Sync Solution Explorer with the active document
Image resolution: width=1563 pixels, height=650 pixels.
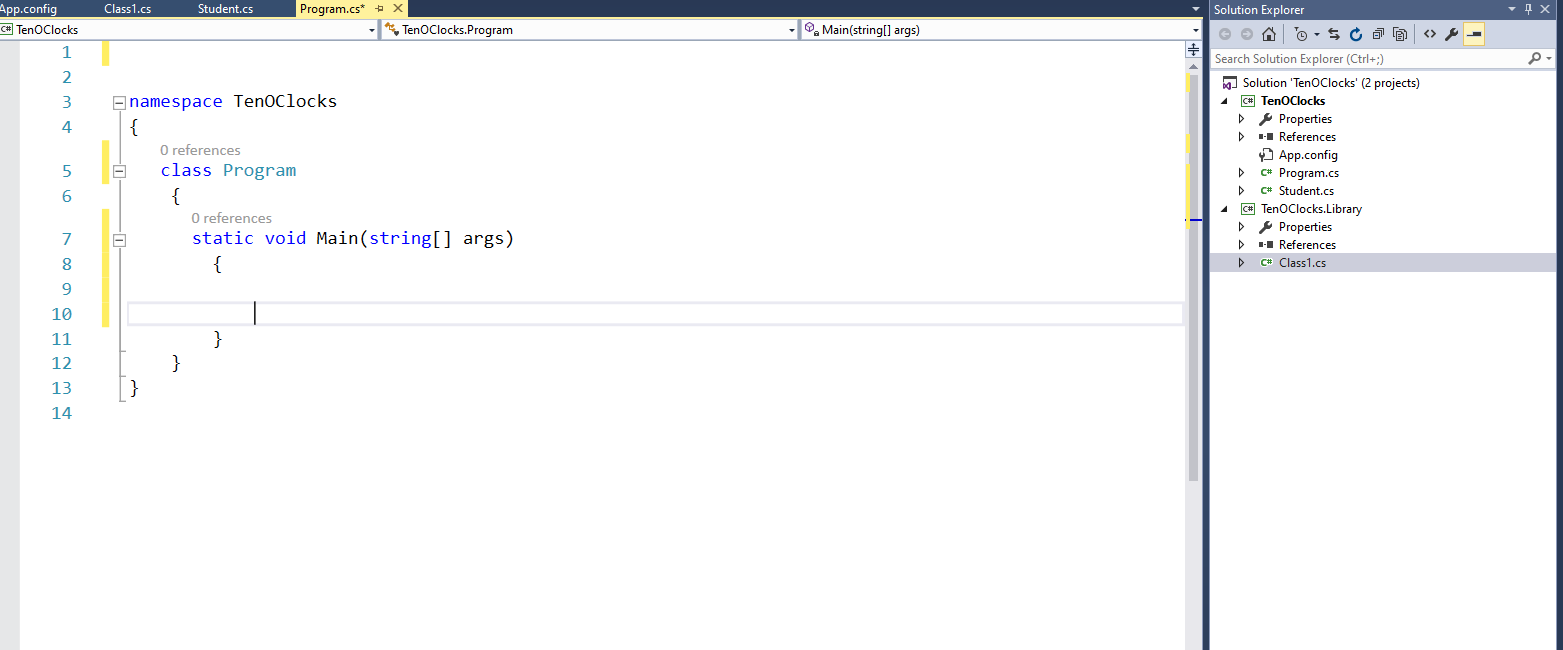[1334, 33]
